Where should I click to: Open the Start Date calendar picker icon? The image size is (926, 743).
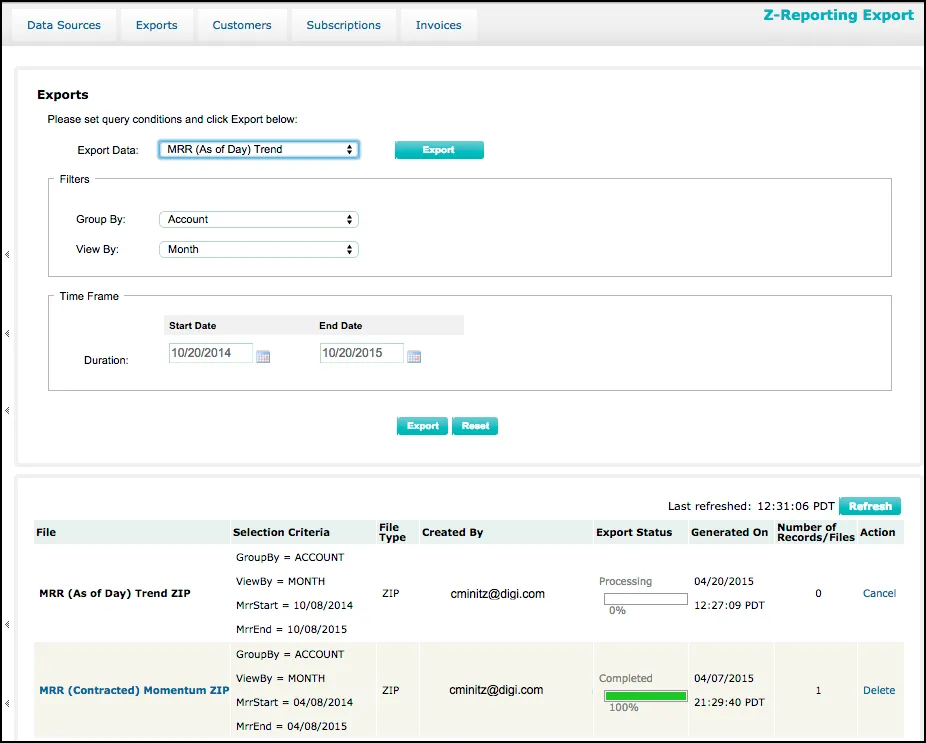click(x=263, y=356)
